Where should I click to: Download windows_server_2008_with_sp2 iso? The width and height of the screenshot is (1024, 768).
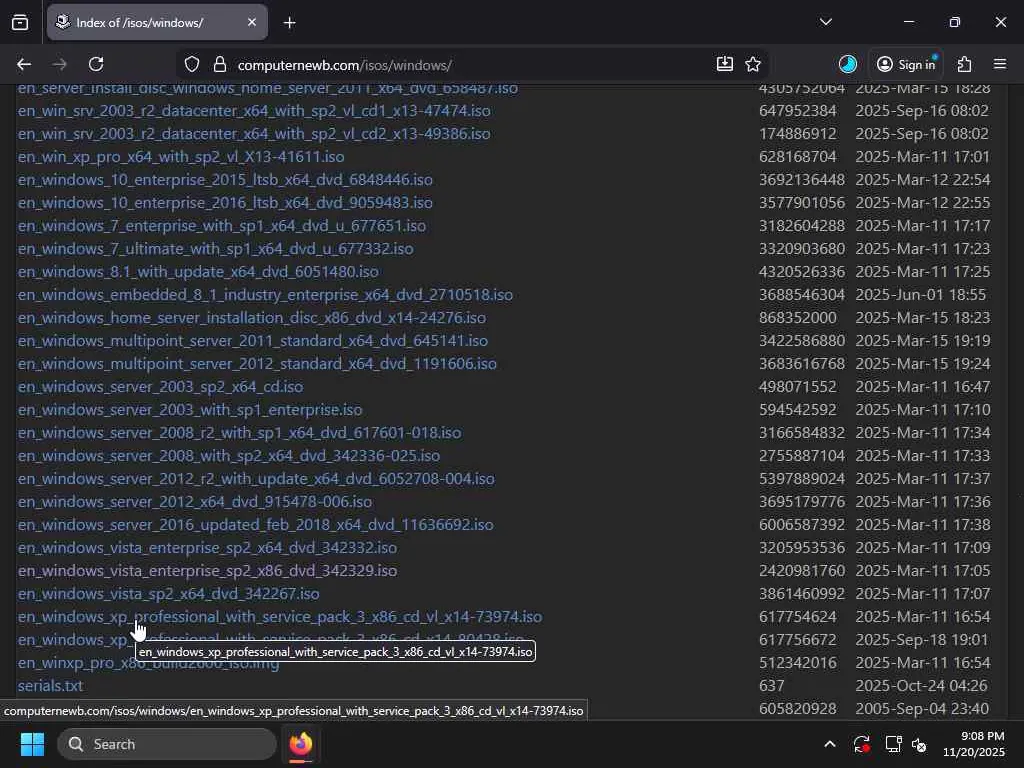229,455
